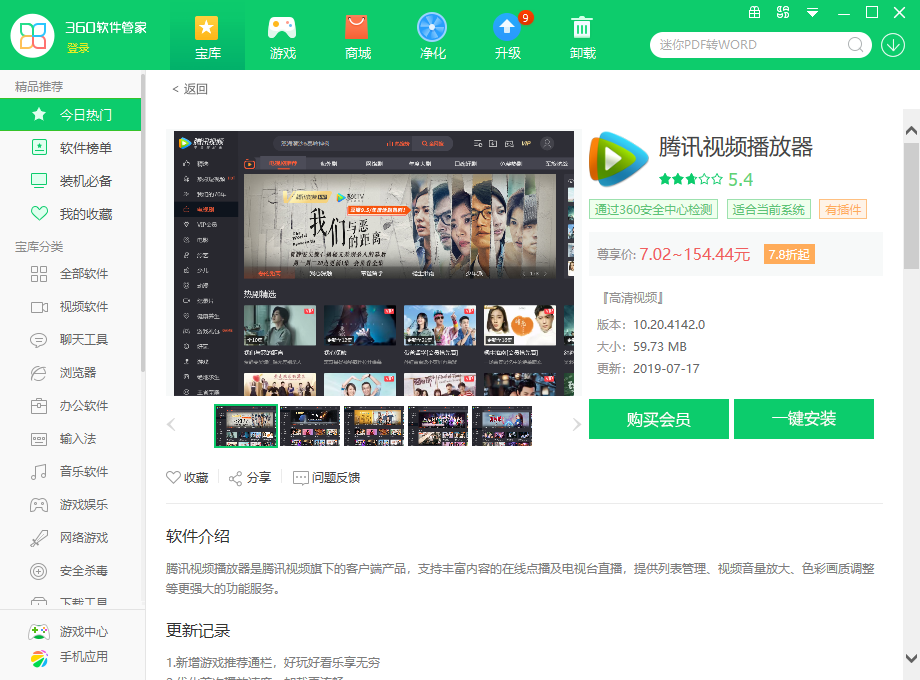Select the 全部软件 category
This screenshot has width=920, height=680.
click(70, 273)
